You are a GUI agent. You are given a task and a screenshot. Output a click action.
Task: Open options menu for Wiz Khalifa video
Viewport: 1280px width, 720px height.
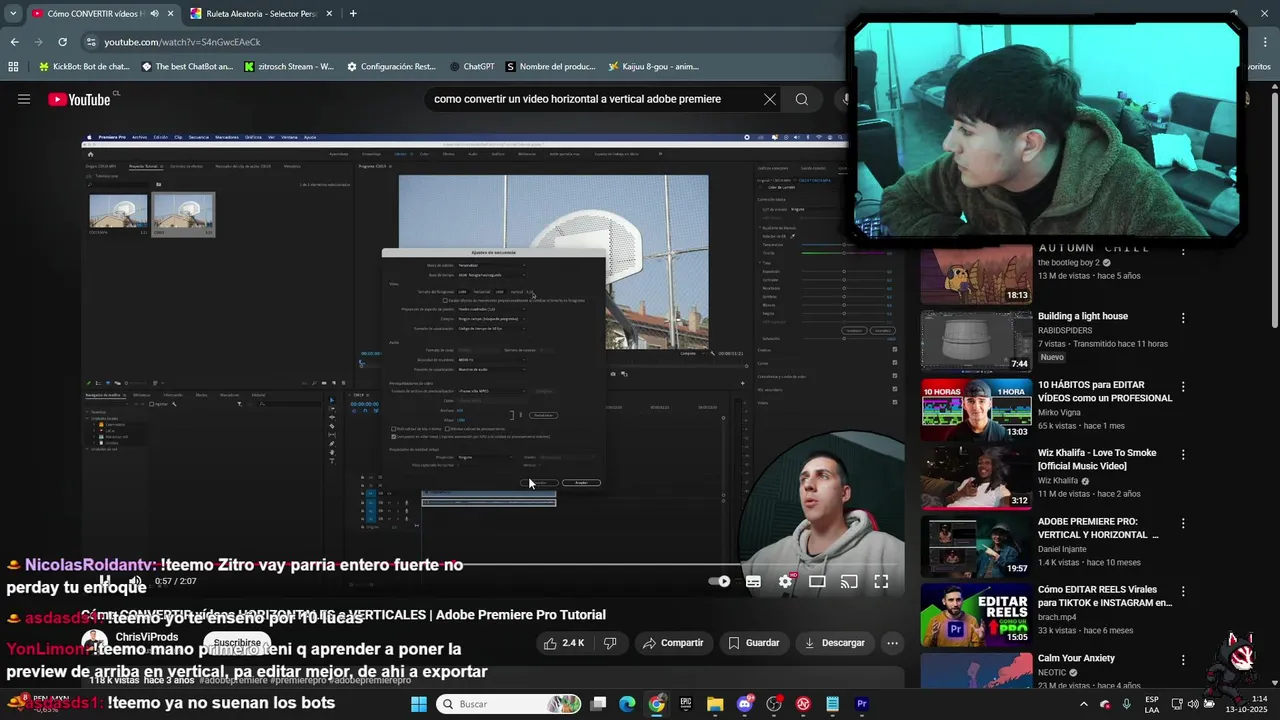[x=1183, y=454]
